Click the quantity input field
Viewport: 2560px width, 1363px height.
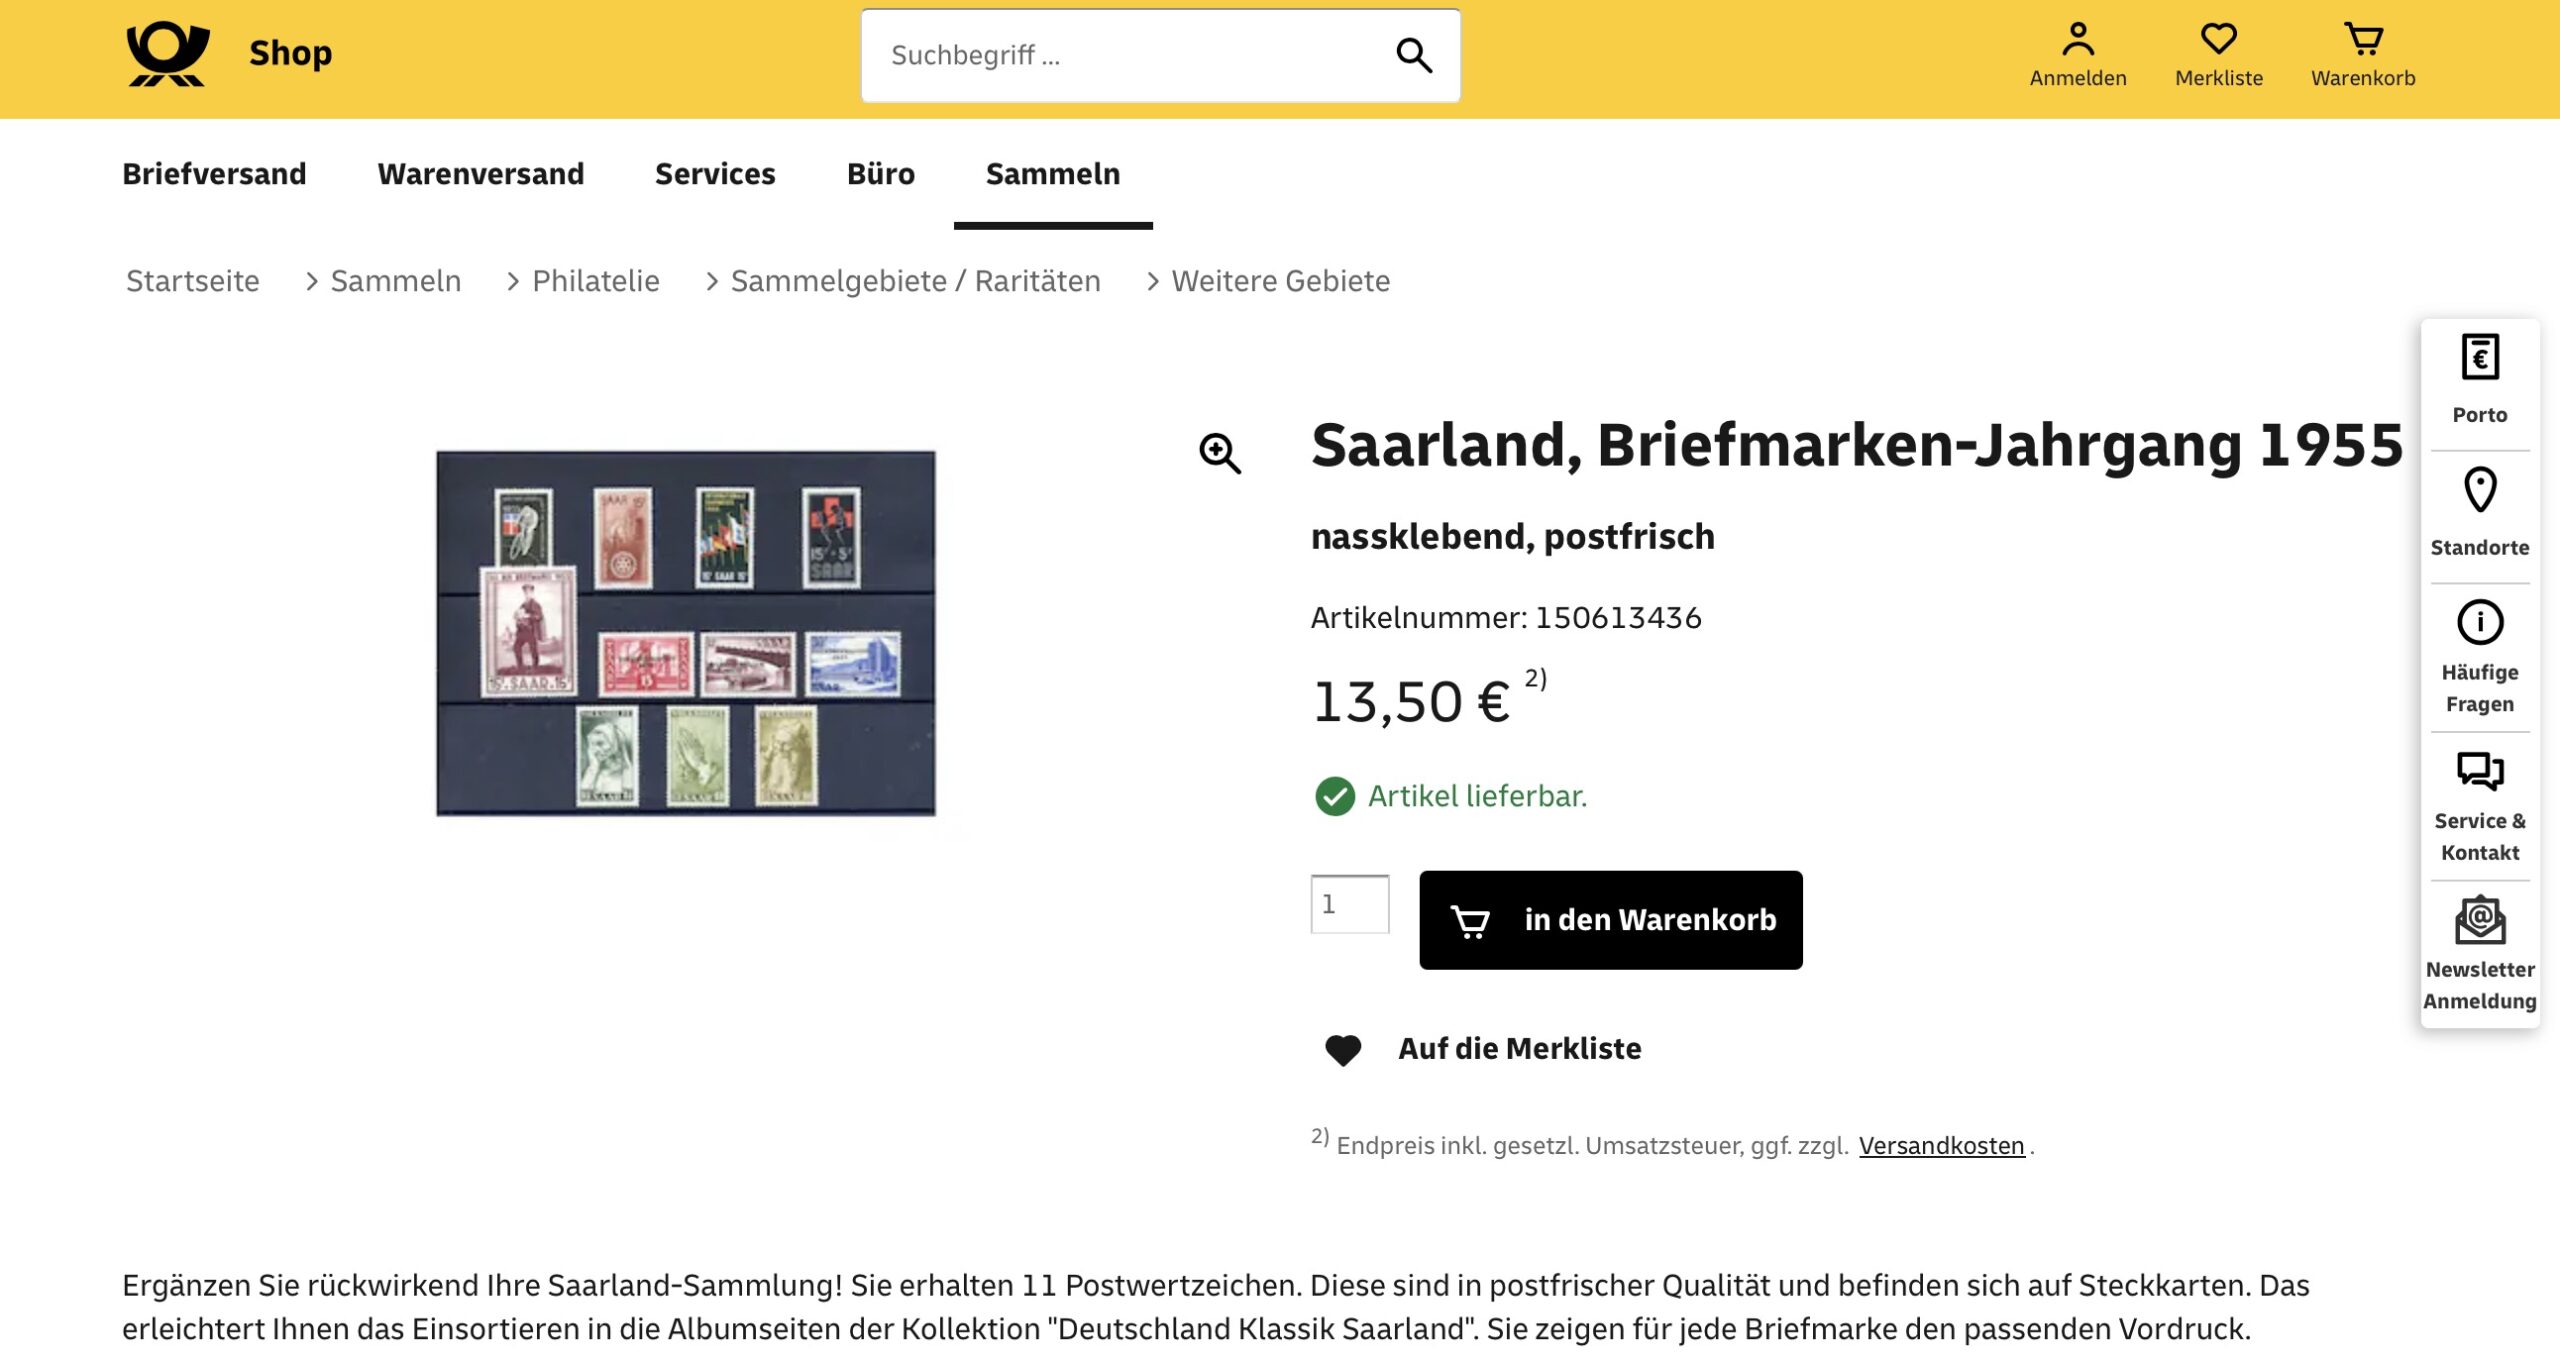(1349, 904)
